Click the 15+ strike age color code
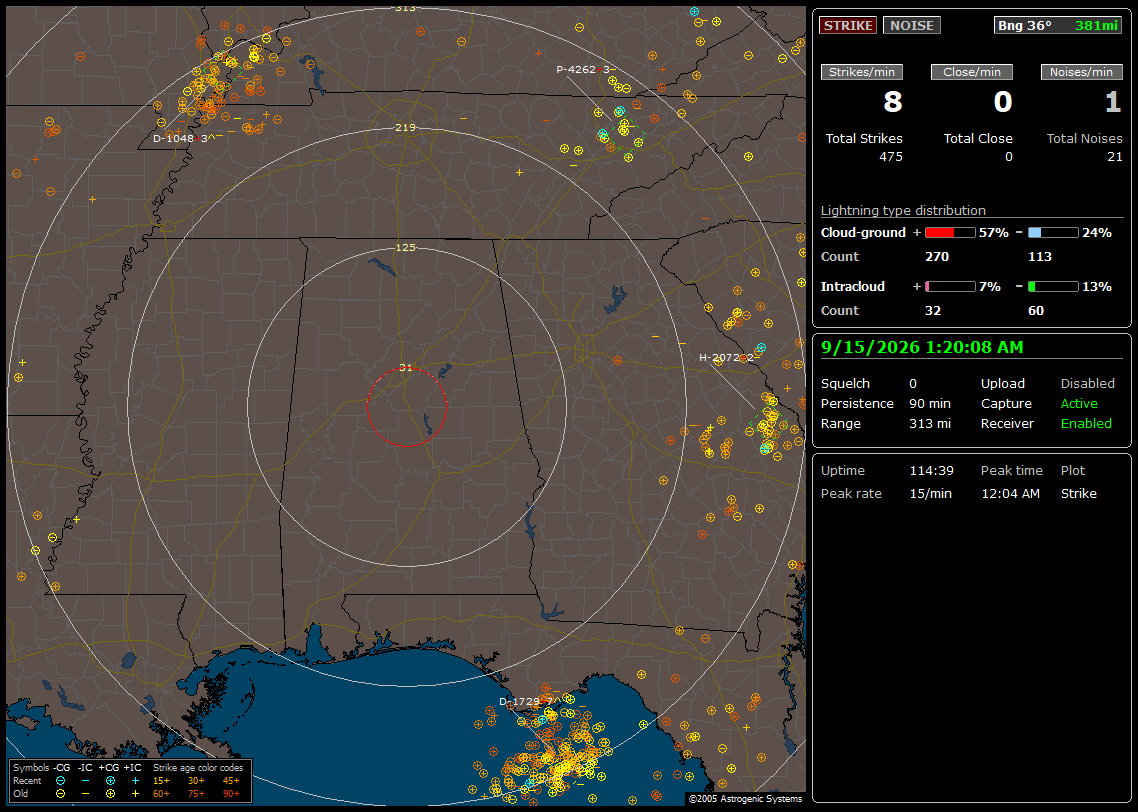Viewport: 1138px width, 812px height. tap(161, 781)
